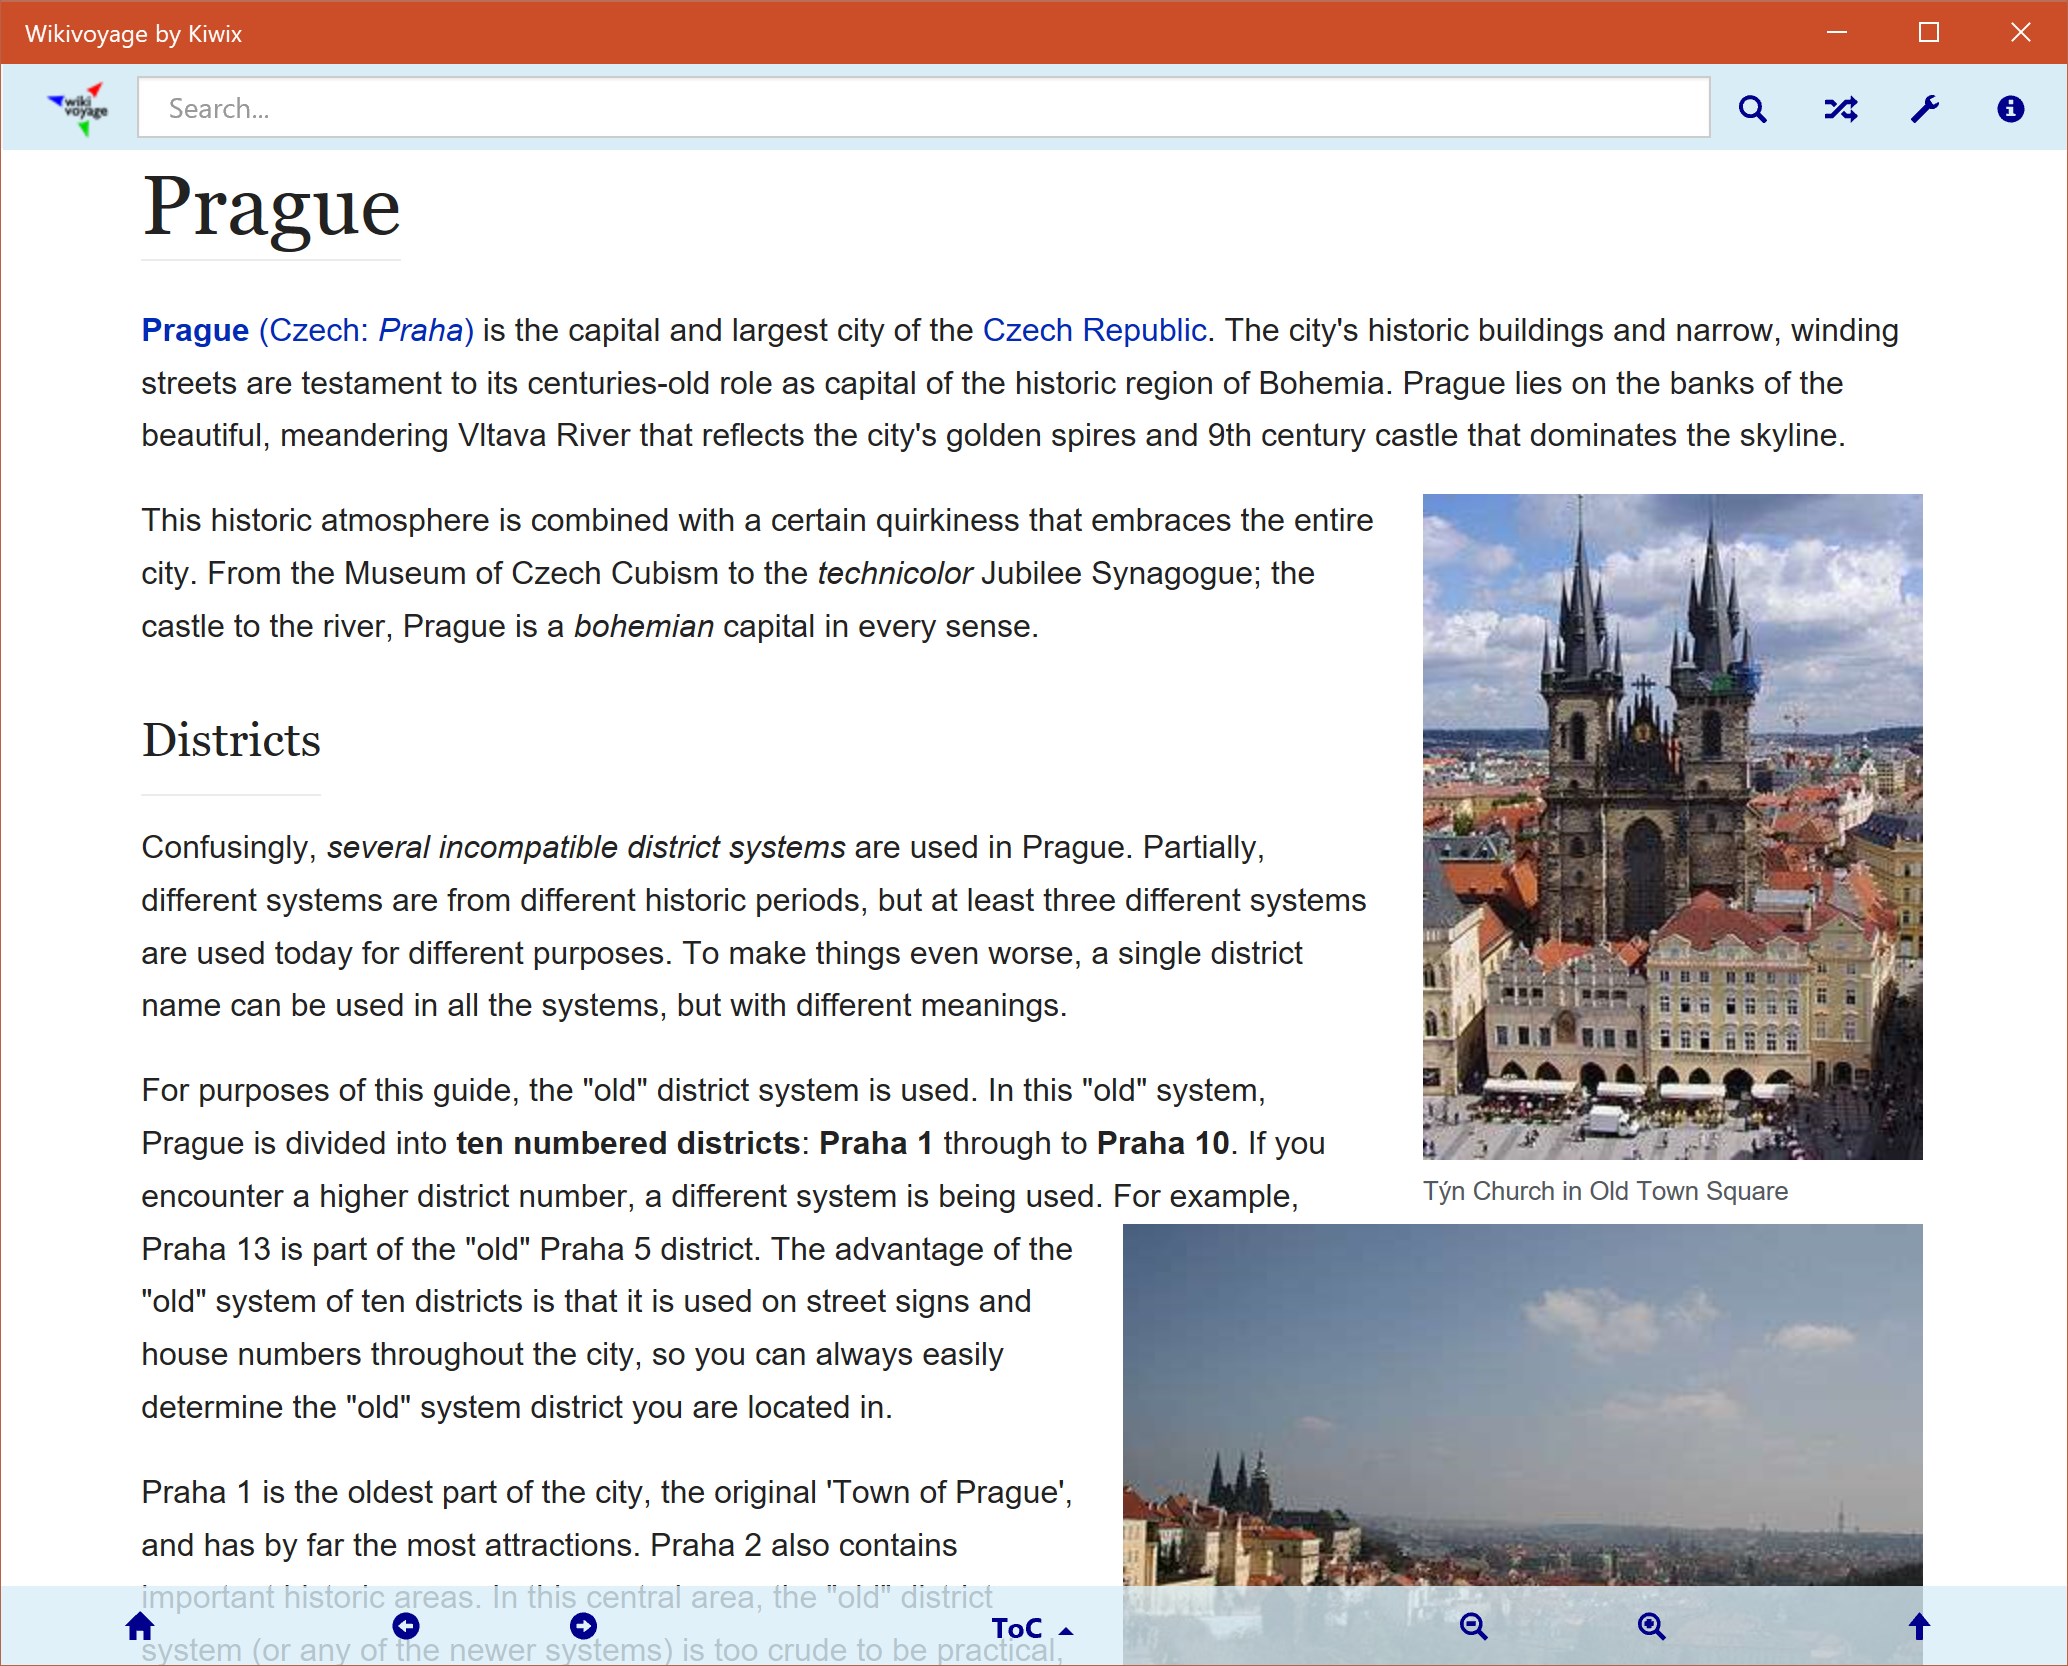This screenshot has width=2068, height=1666.
Task: Click the Wikivoyage logo
Action: pyautogui.click(x=79, y=108)
